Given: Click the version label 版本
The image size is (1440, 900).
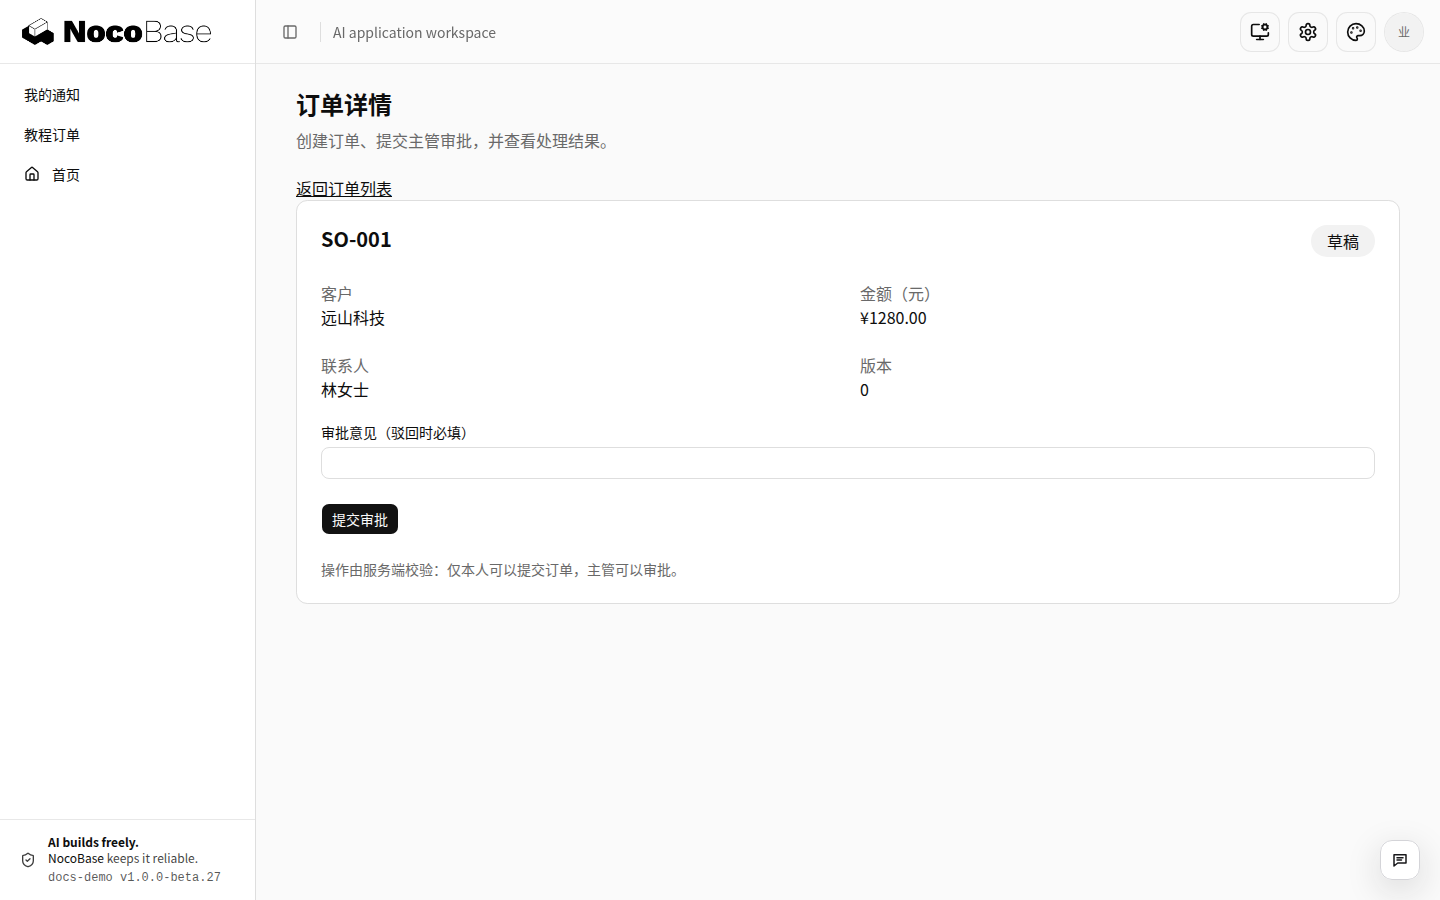Looking at the screenshot, I should pos(876,366).
